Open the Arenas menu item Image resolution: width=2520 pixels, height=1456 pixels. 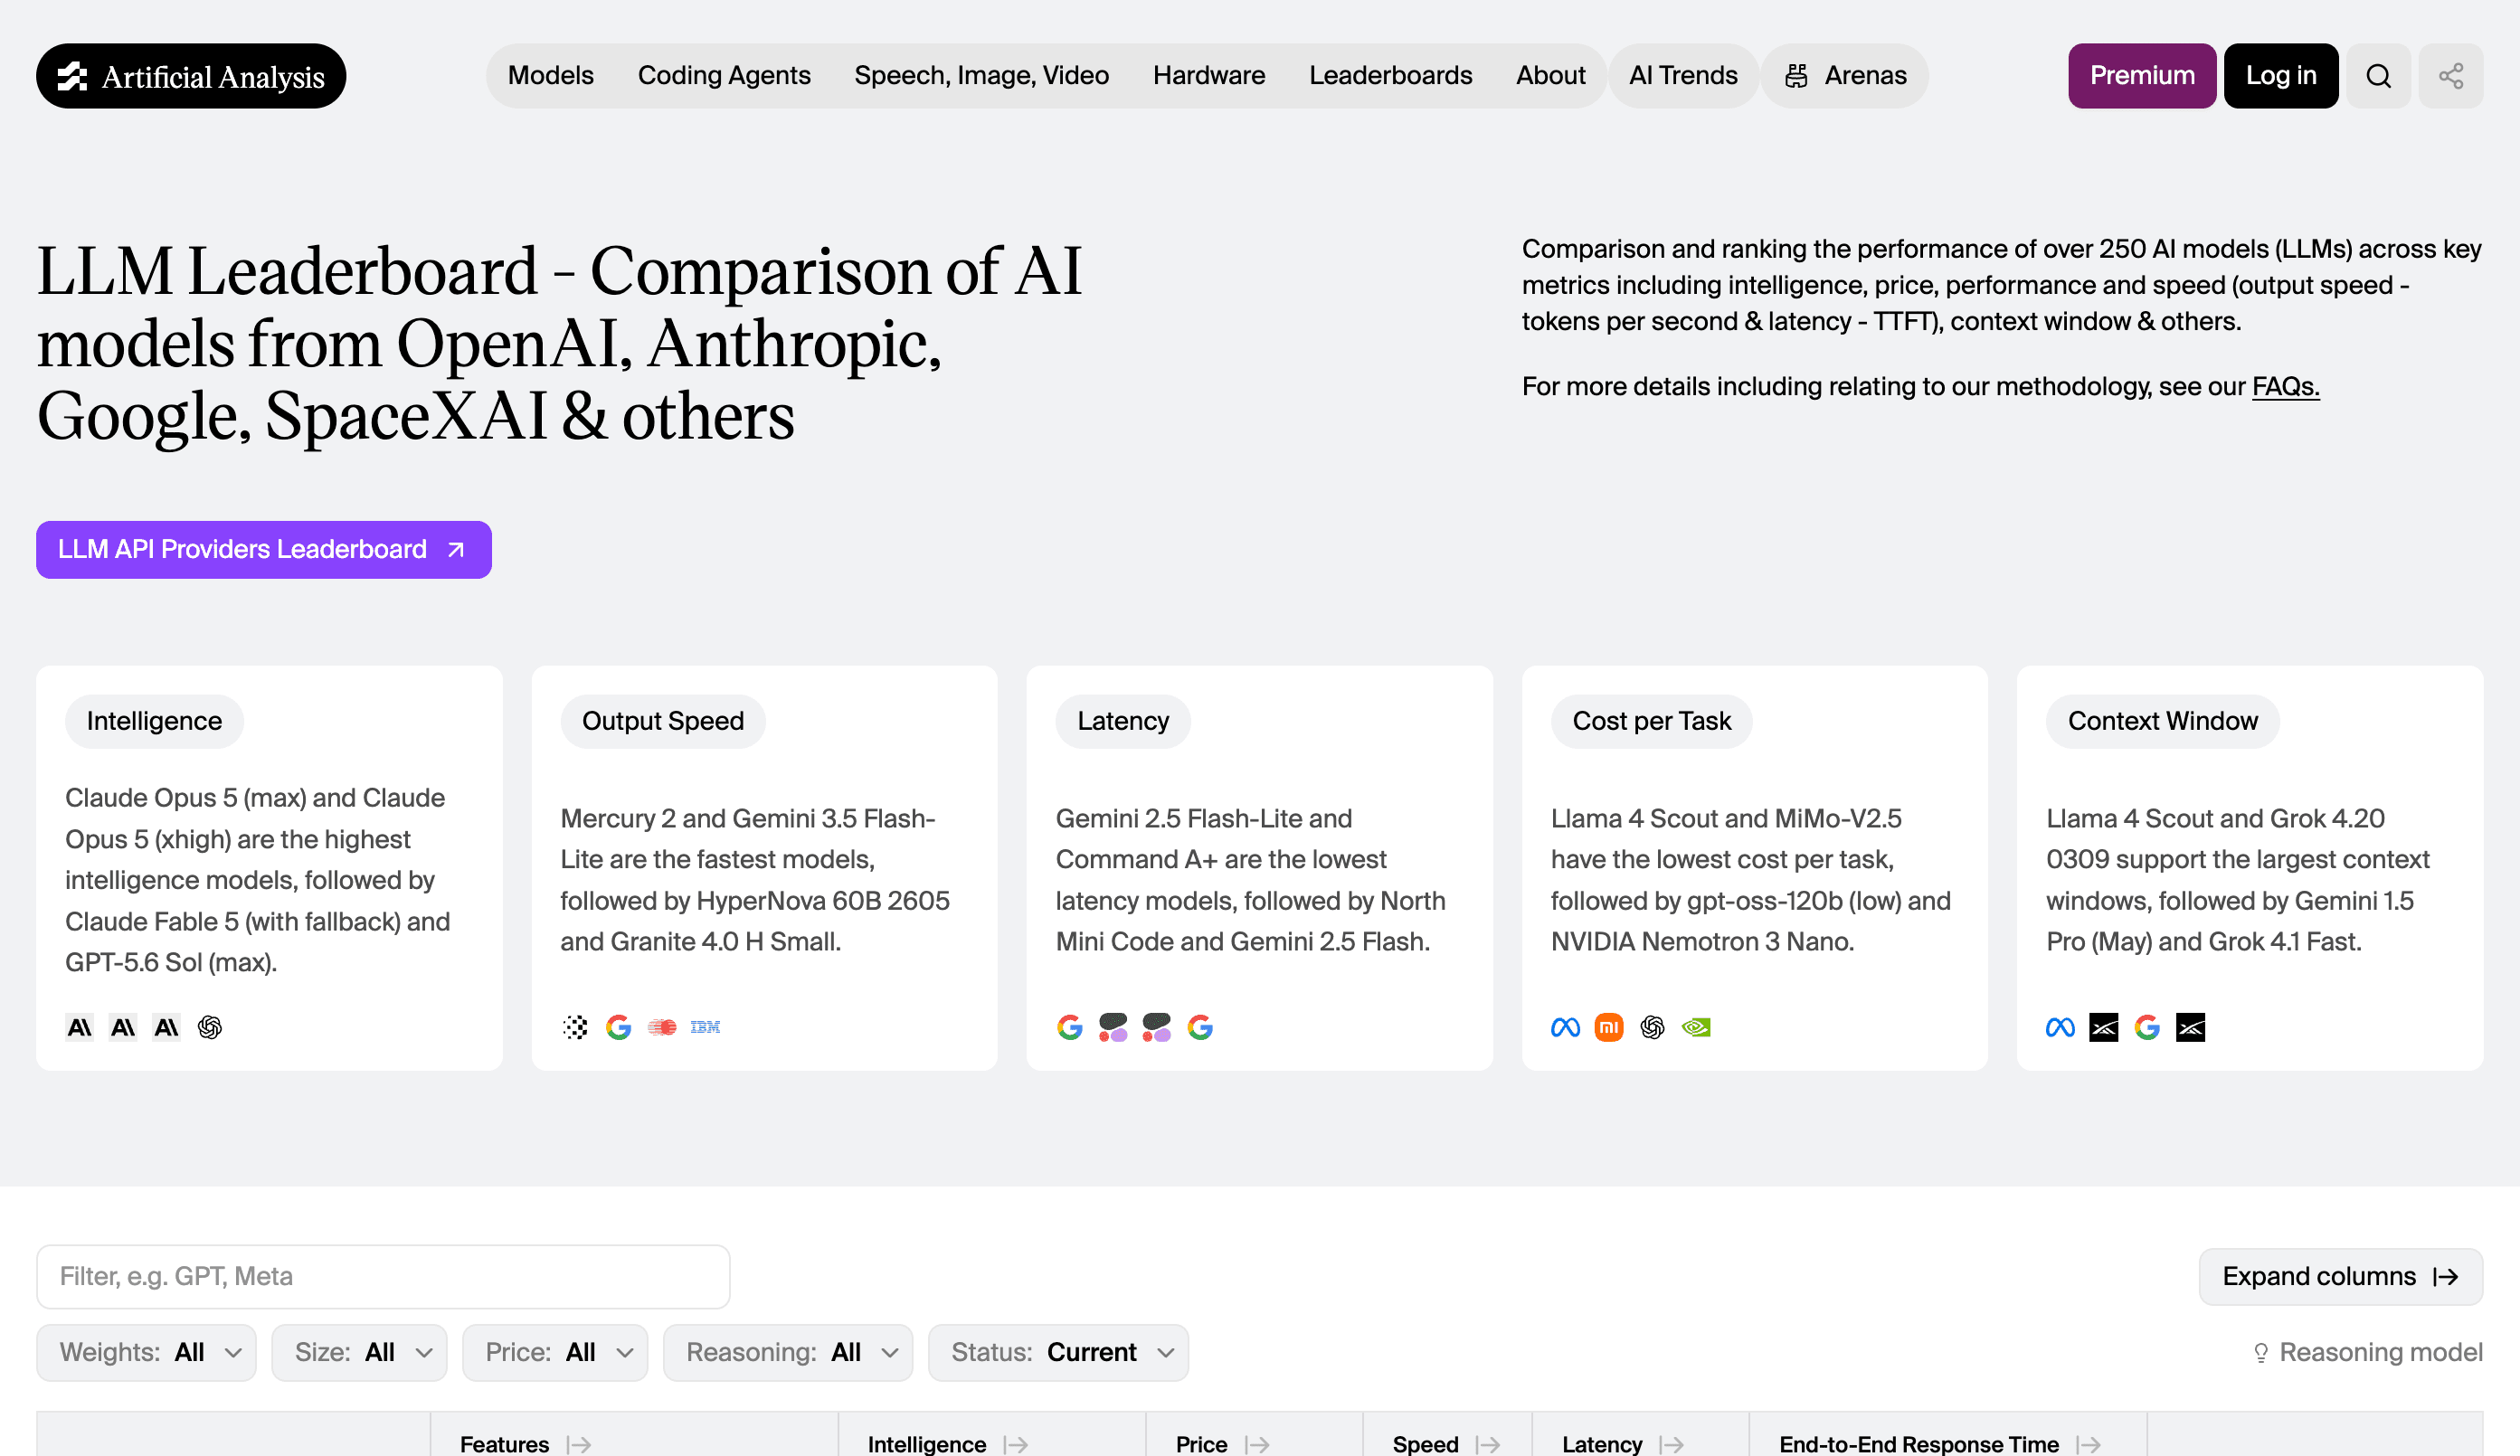point(1845,76)
